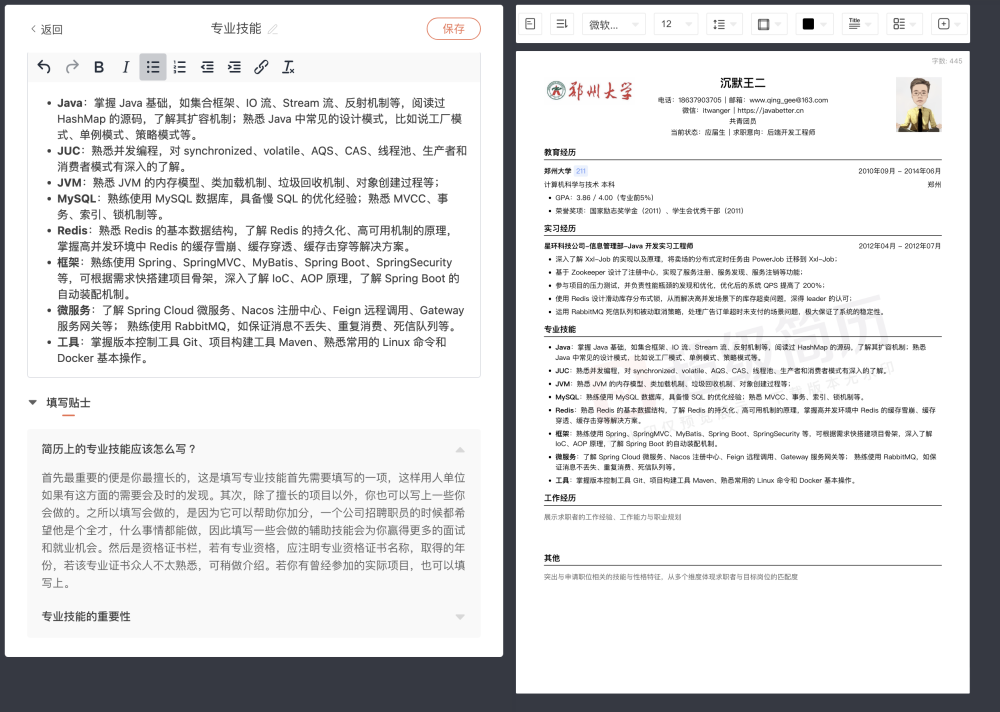Click the pencil icon next to 专业技能 title

click(x=273, y=29)
